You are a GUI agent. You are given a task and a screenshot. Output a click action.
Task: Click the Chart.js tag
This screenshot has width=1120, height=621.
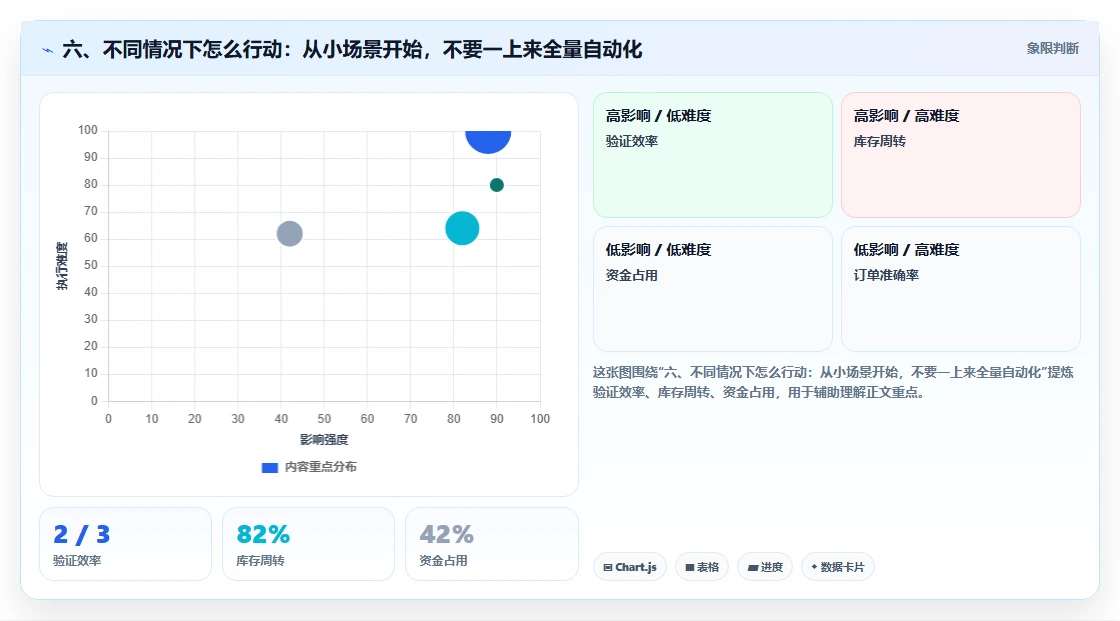pyautogui.click(x=630, y=567)
